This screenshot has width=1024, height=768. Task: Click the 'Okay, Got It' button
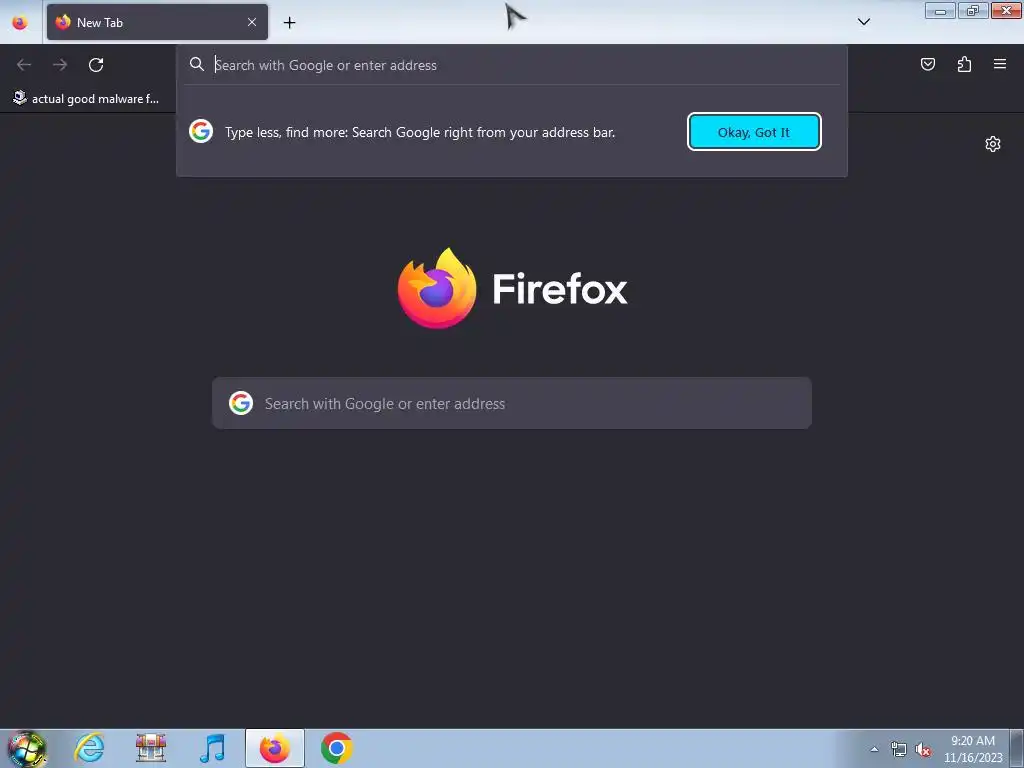(754, 132)
